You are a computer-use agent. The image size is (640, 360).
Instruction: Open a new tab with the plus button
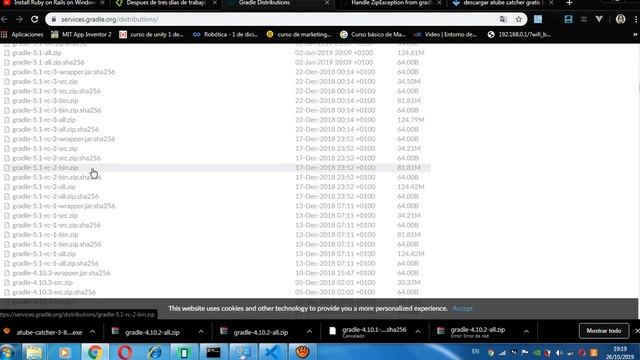click(x=569, y=3)
